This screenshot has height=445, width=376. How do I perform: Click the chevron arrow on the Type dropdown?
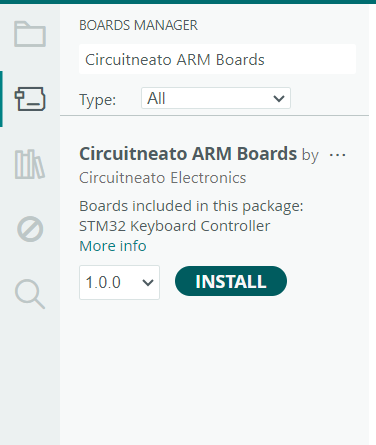pyautogui.click(x=279, y=99)
